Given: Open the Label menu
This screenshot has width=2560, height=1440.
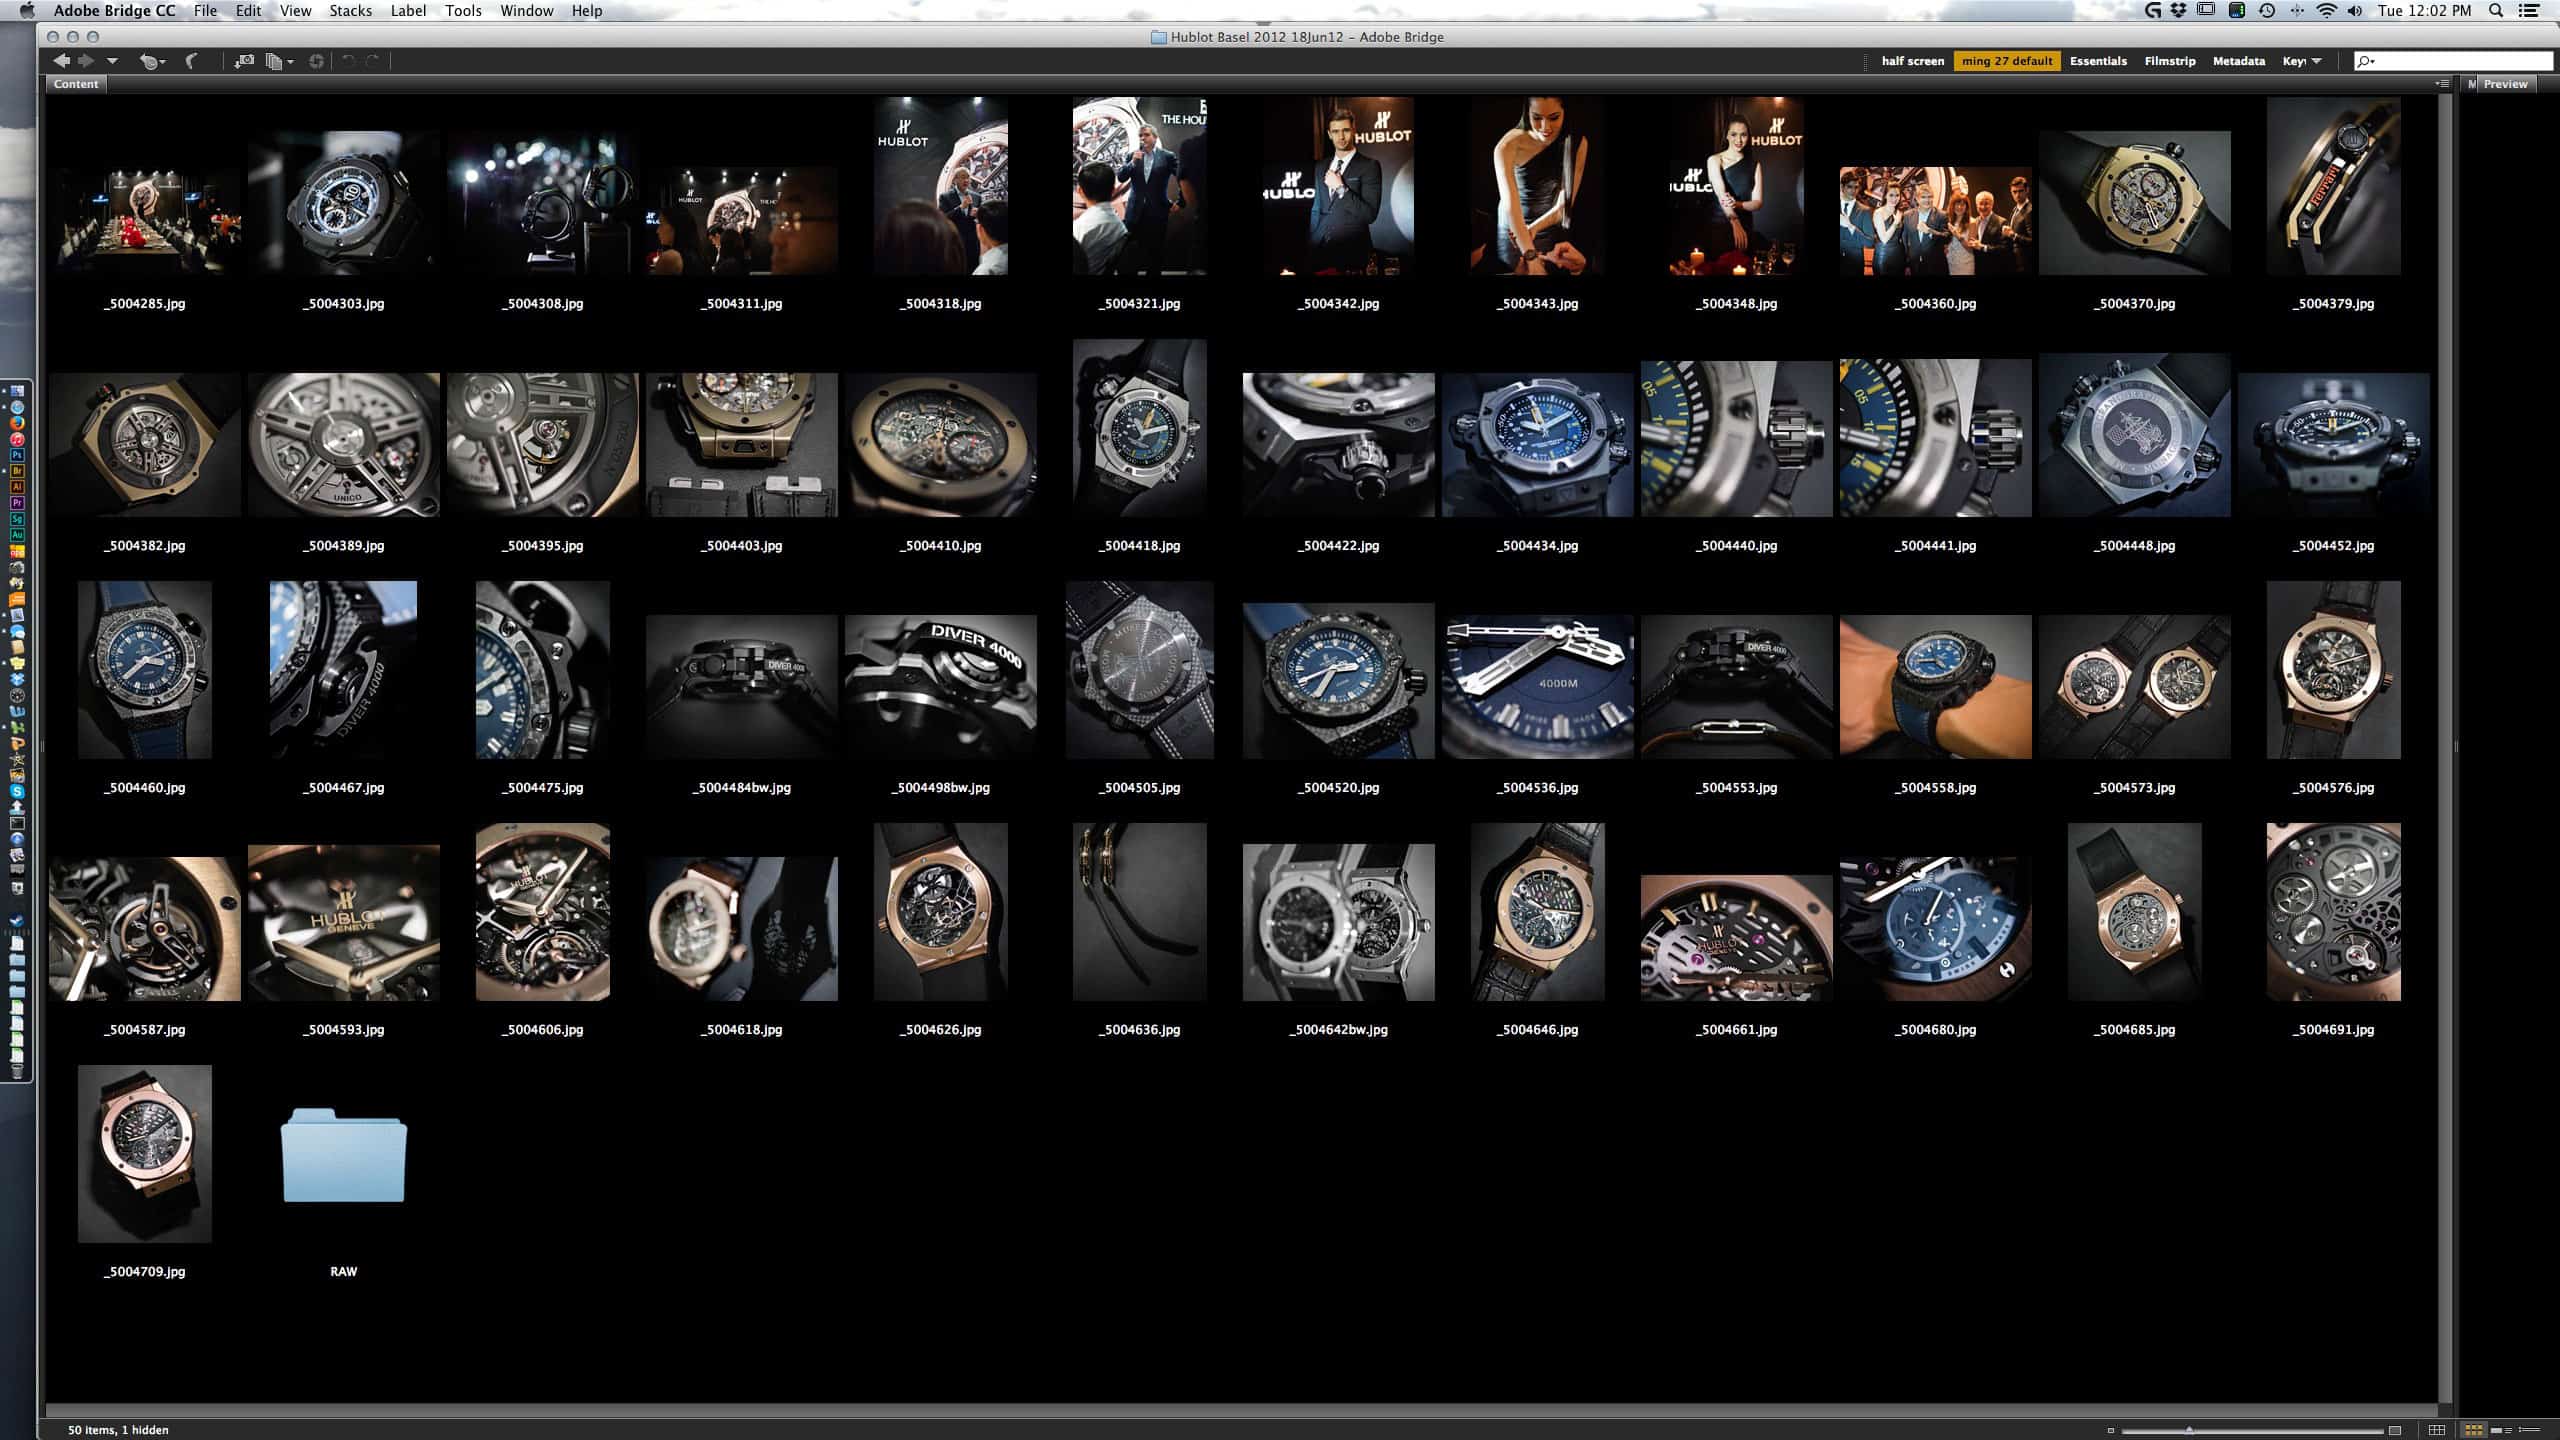Looking at the screenshot, I should click(408, 11).
